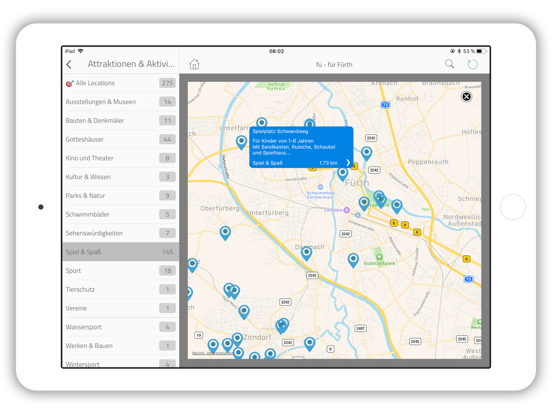This screenshot has height=414, width=552.
Task: Tap map pin above Spielplatz callout left
Action: coord(261,123)
